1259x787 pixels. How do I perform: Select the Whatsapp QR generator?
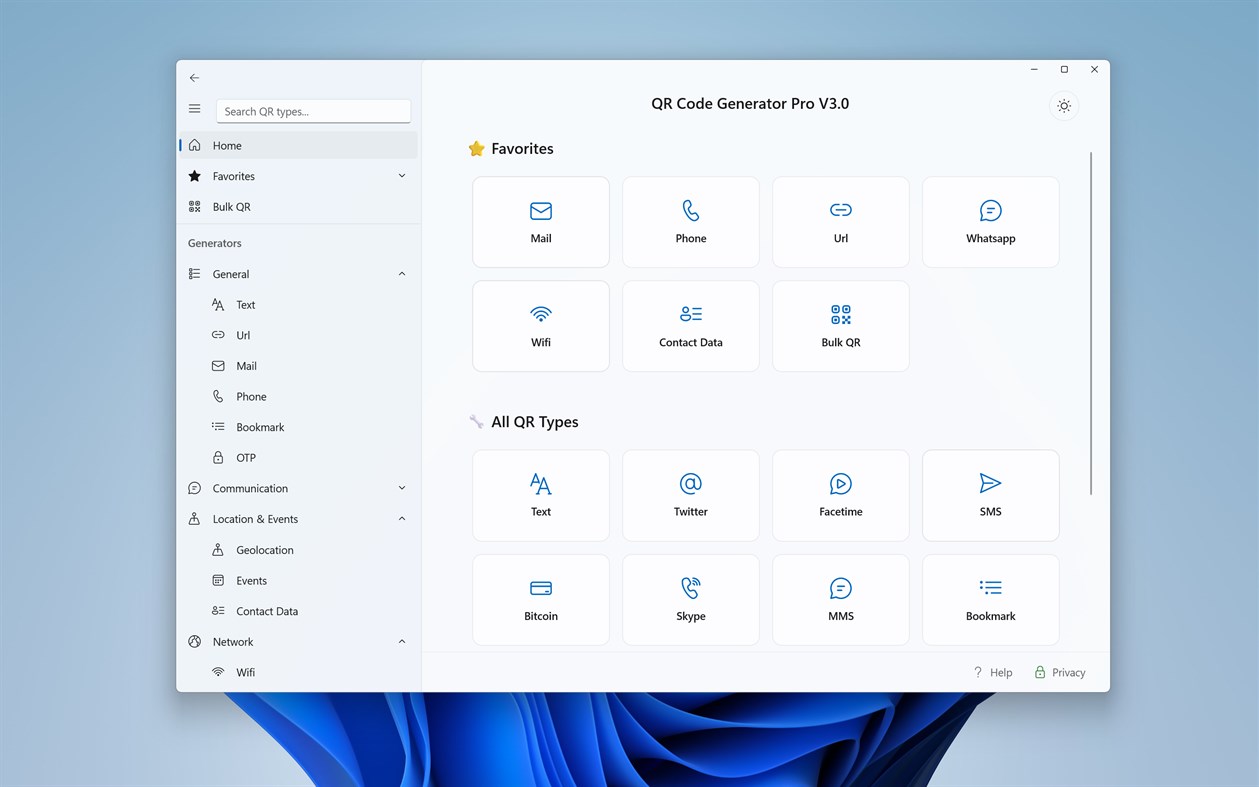pos(990,221)
